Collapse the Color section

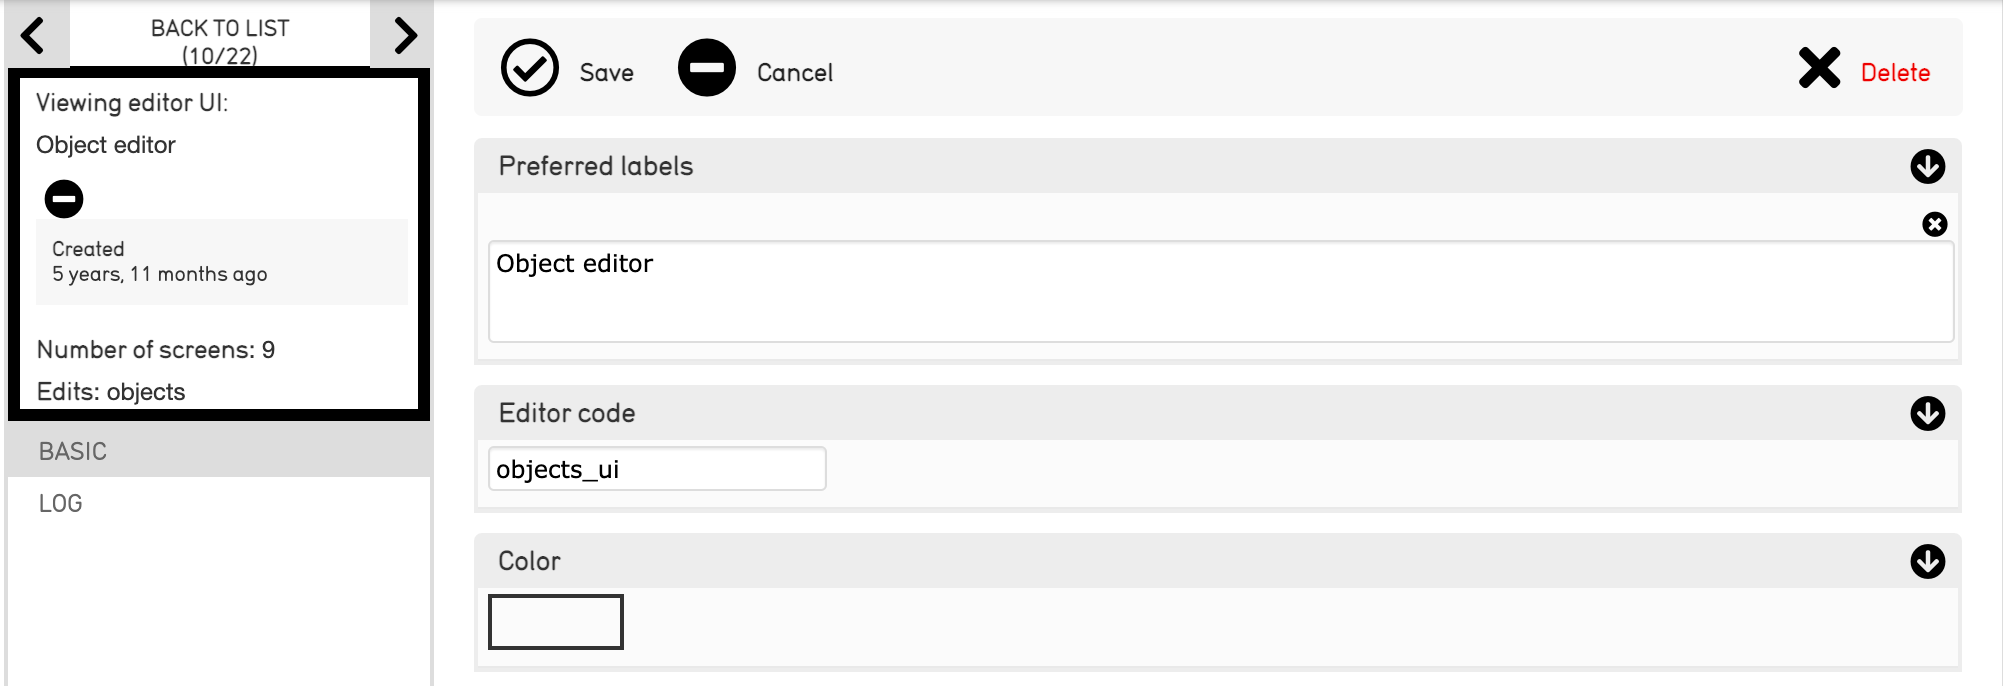1927,561
